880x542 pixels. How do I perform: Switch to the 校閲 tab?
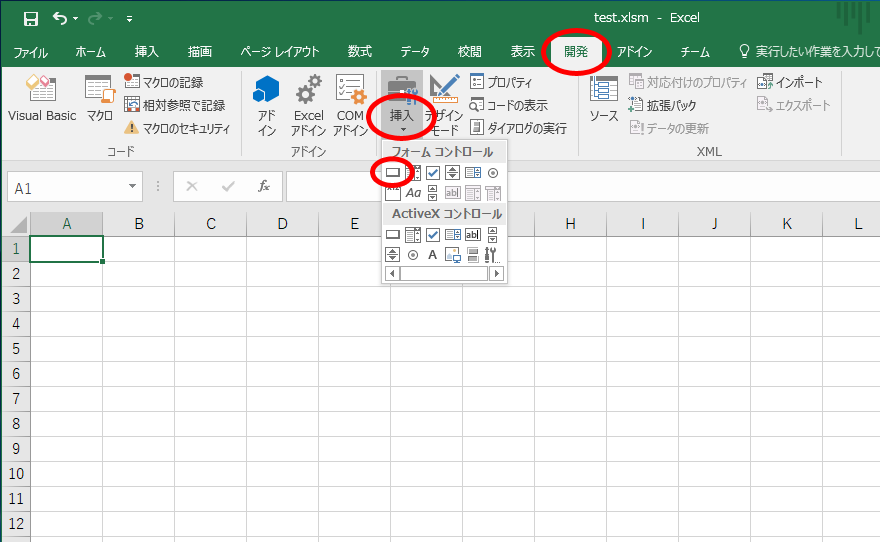click(x=469, y=52)
